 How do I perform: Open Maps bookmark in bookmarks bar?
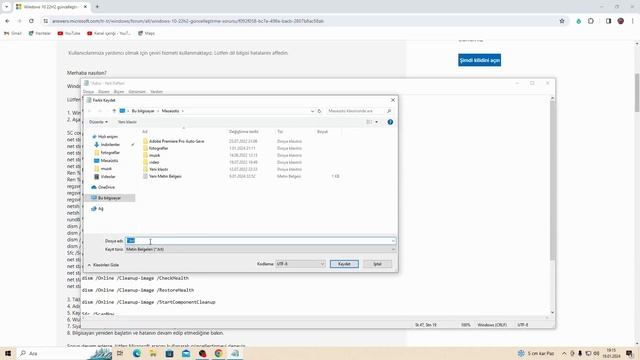pyautogui.click(x=147, y=33)
